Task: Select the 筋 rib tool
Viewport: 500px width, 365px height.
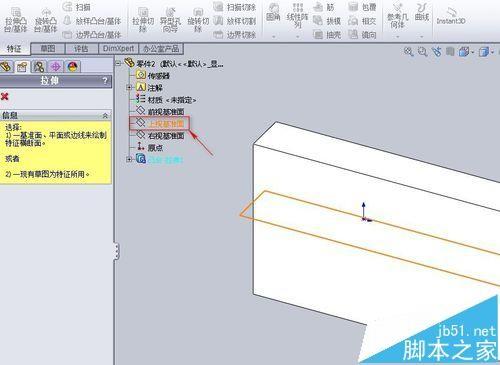Action: click(x=324, y=7)
